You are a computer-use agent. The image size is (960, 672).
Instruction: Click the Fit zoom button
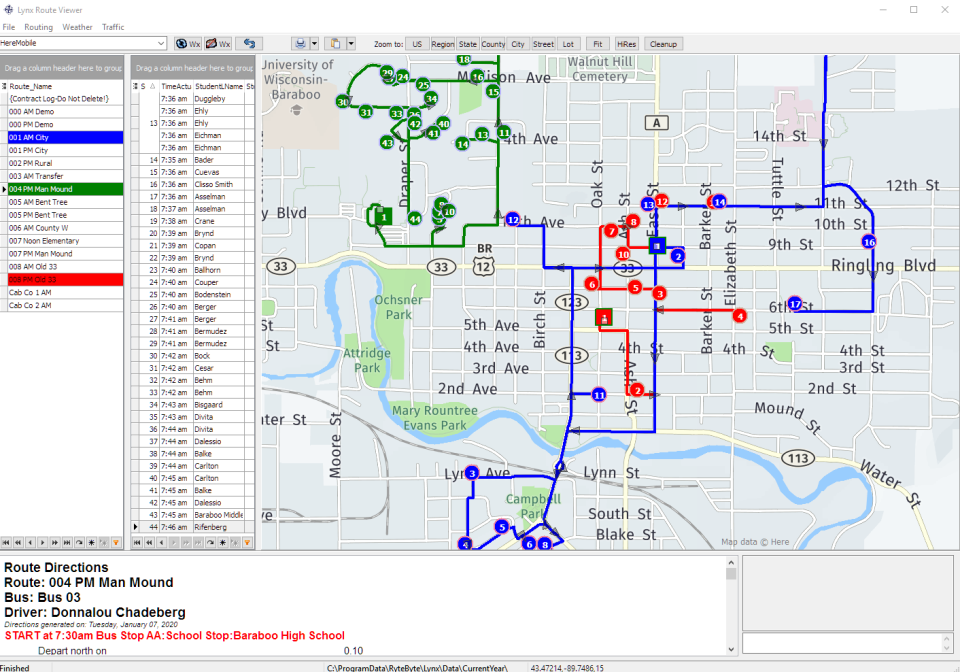tap(597, 43)
